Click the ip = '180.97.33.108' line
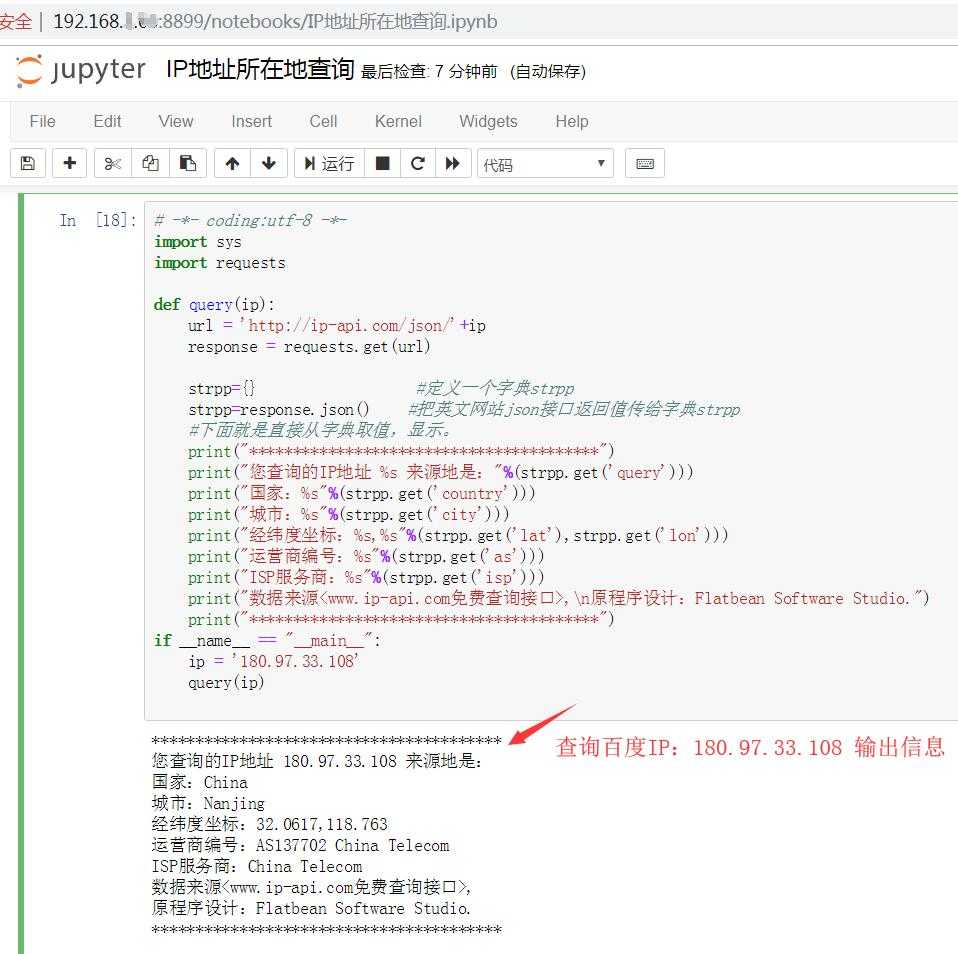This screenshot has width=958, height=954. [273, 661]
